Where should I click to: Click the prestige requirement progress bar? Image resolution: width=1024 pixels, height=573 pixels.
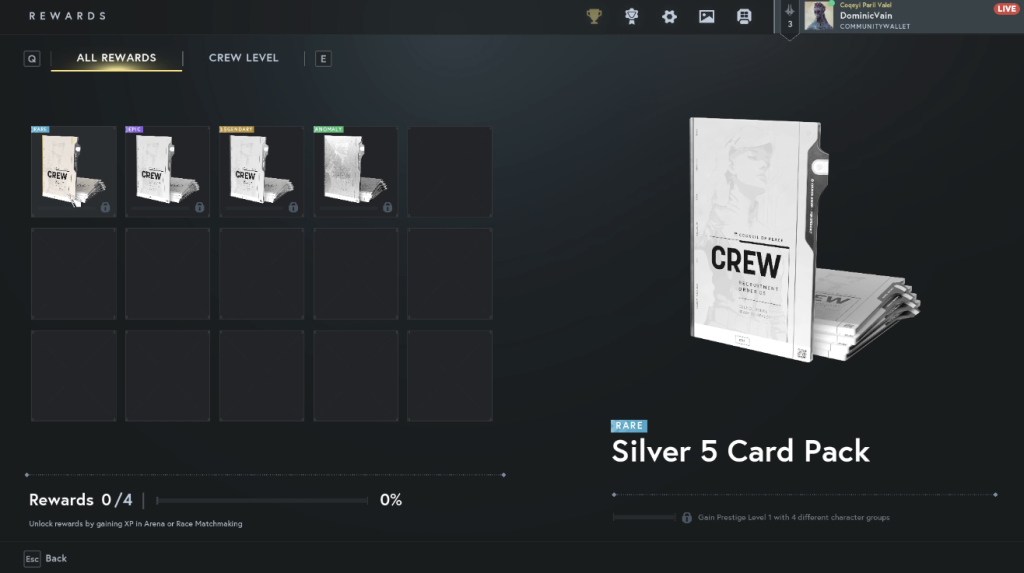(x=644, y=517)
